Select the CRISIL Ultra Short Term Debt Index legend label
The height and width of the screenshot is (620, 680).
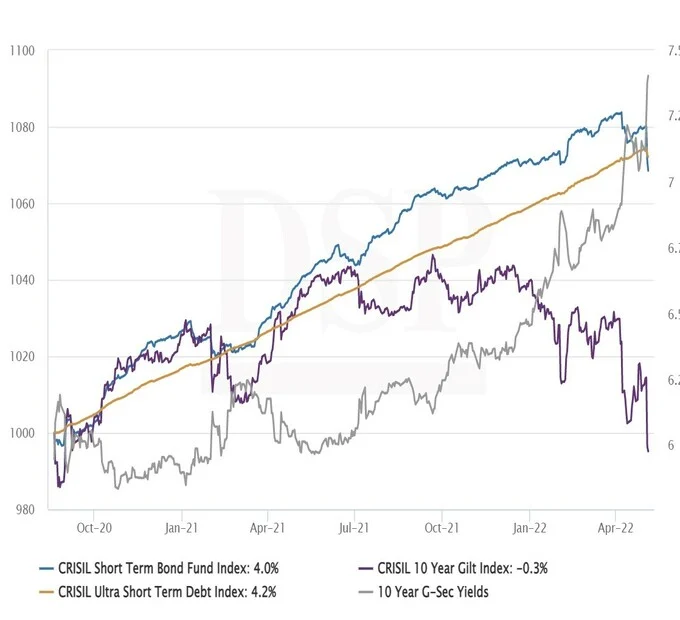pos(169,591)
